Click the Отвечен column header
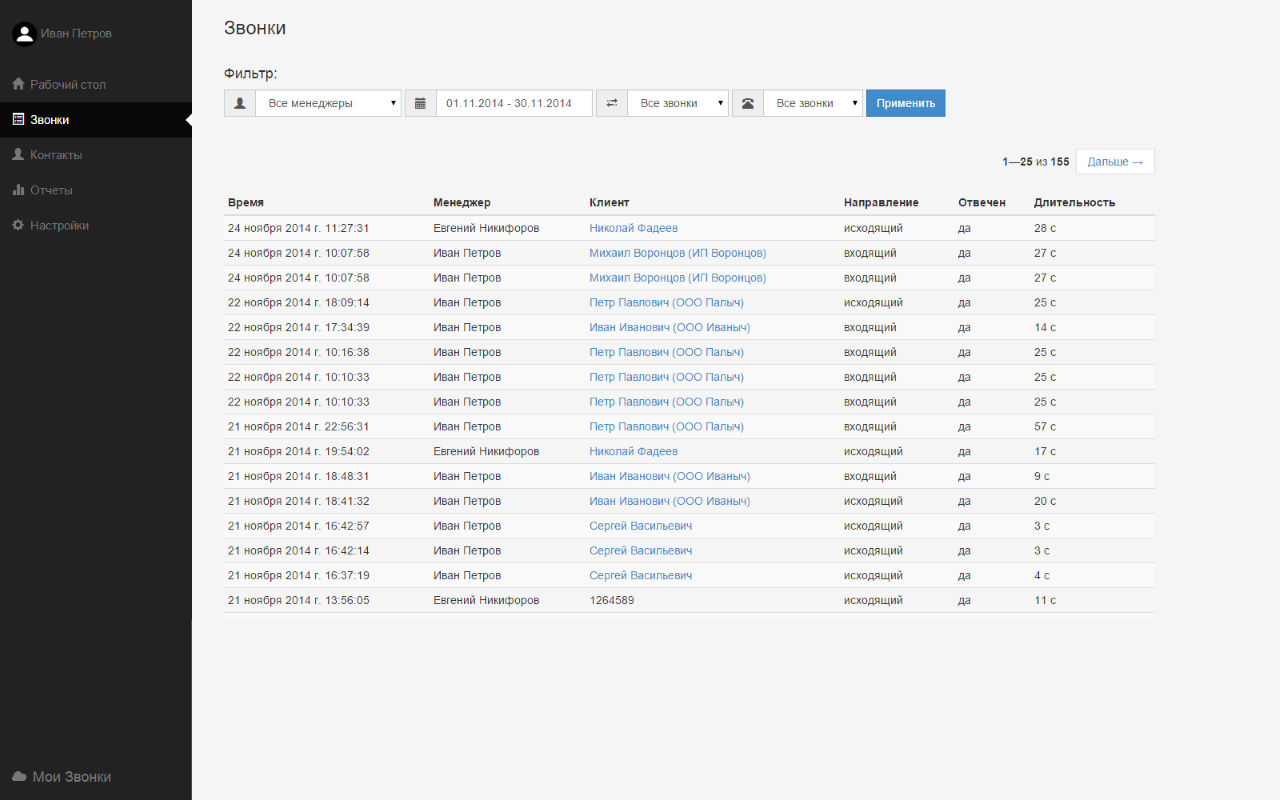The image size is (1280, 800). (x=982, y=202)
